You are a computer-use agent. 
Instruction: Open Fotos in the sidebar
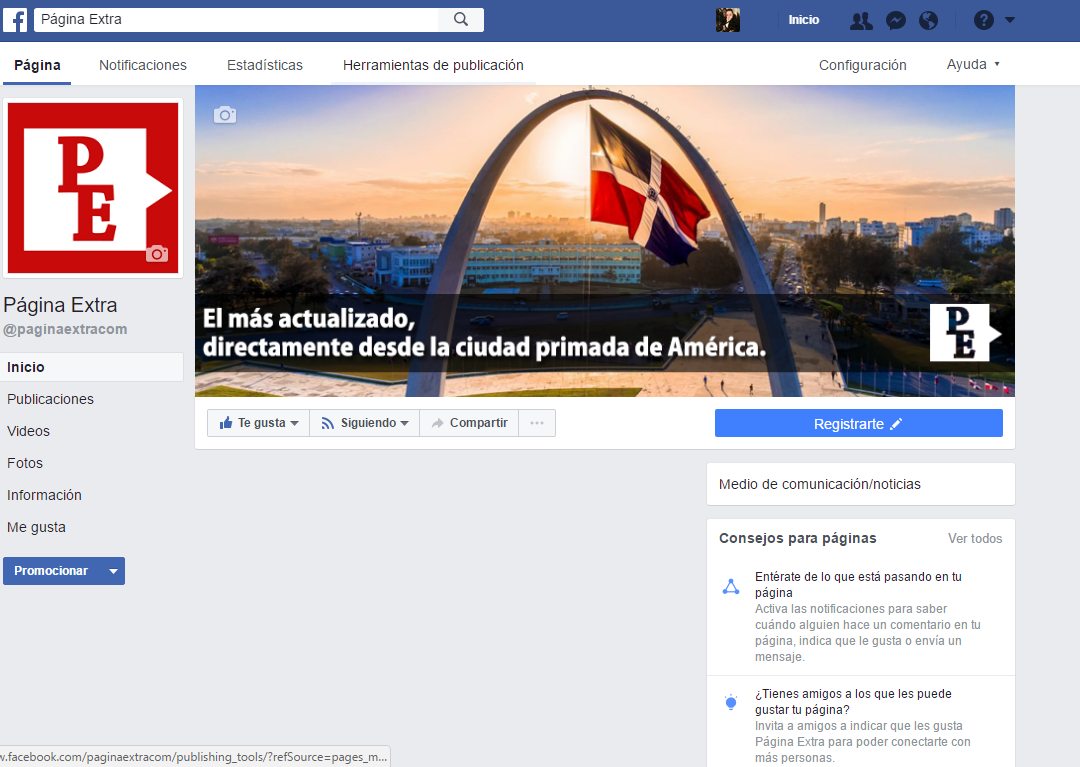click(x=25, y=463)
